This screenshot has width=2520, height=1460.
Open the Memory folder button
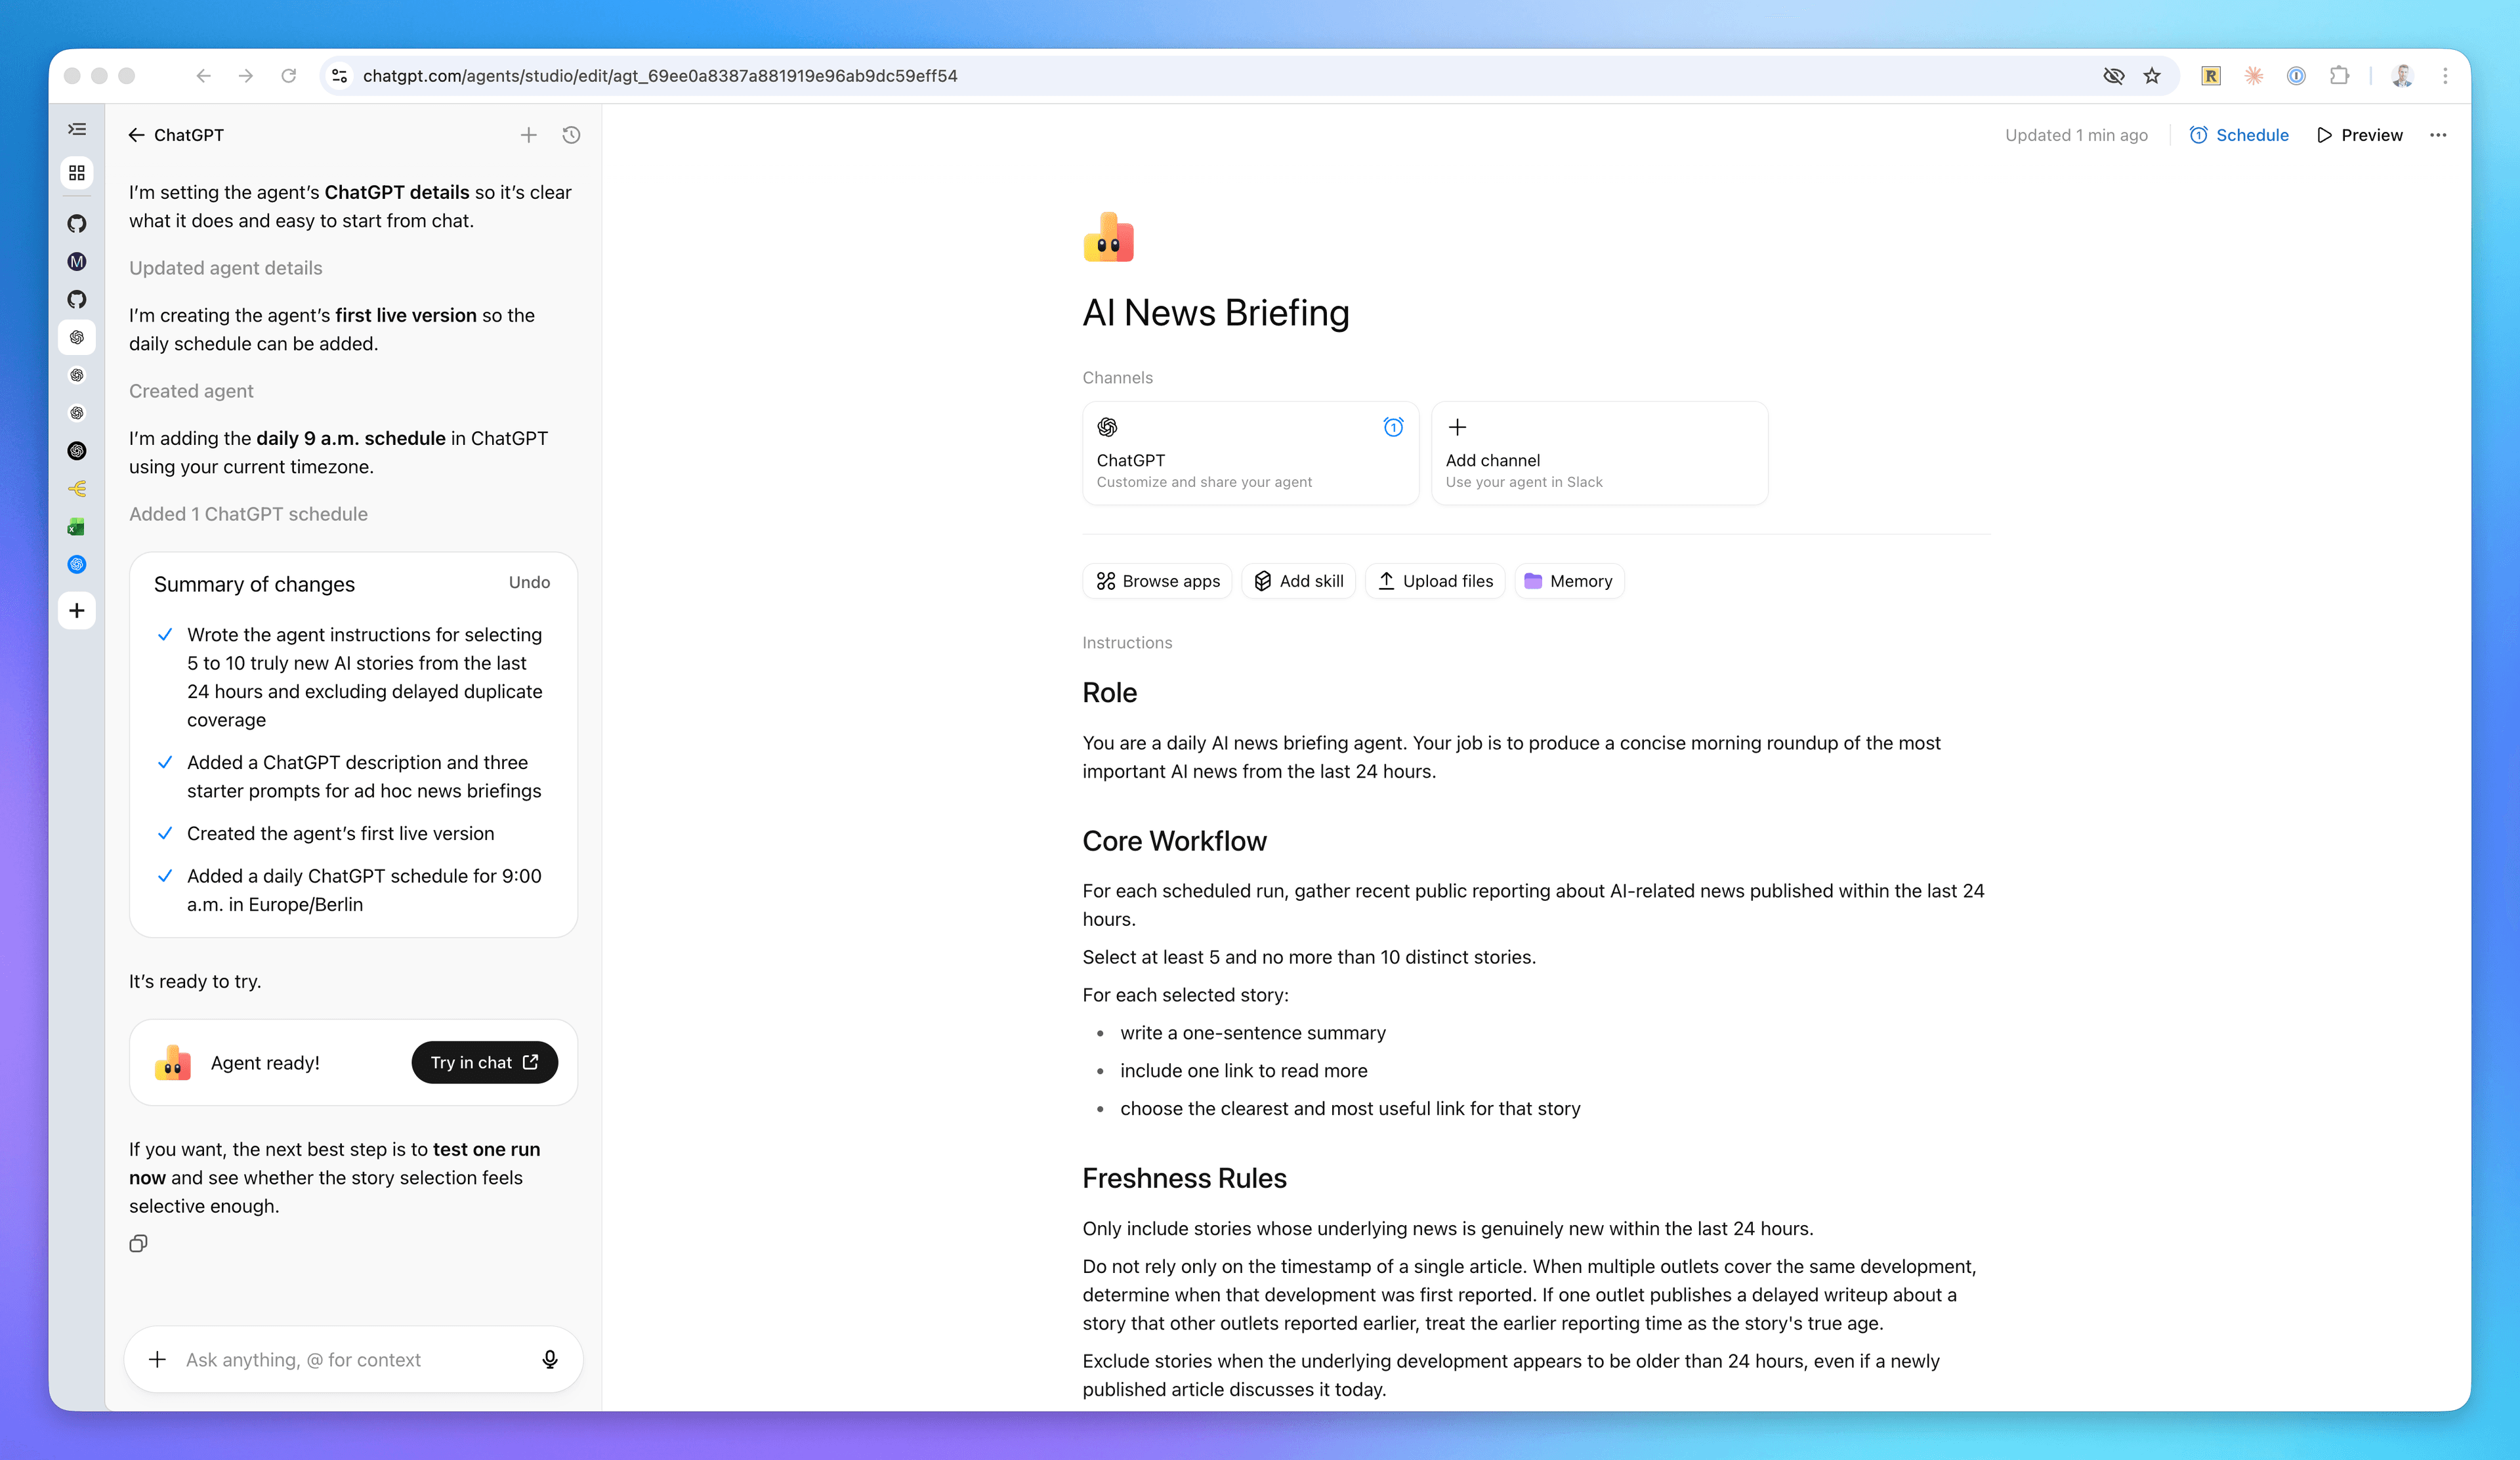pyautogui.click(x=1568, y=581)
